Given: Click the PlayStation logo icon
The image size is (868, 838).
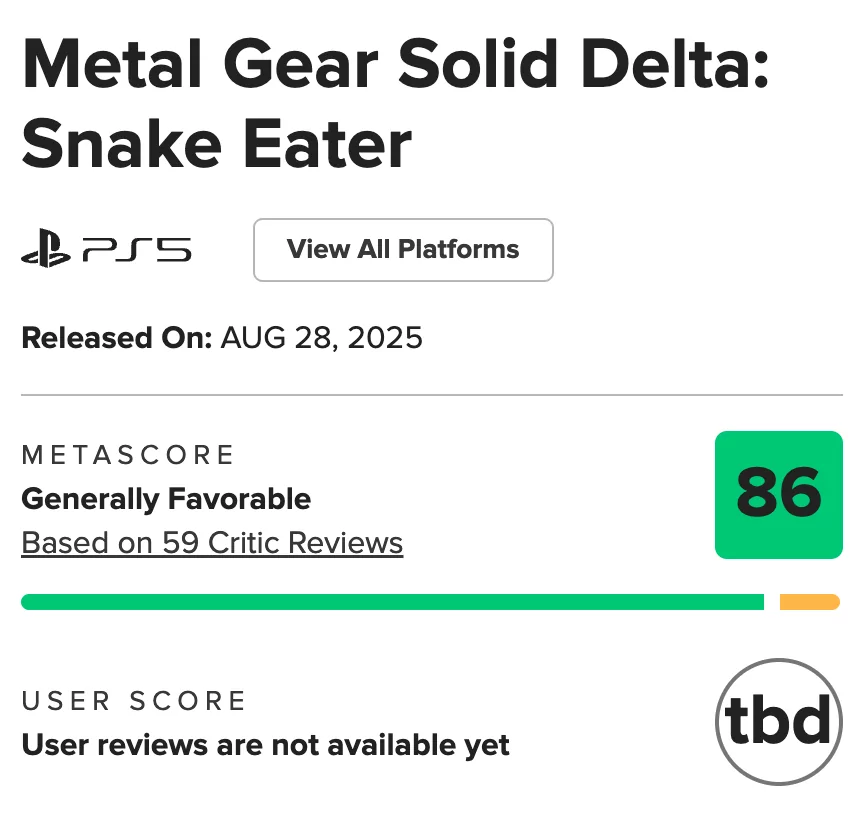Looking at the screenshot, I should 45,249.
